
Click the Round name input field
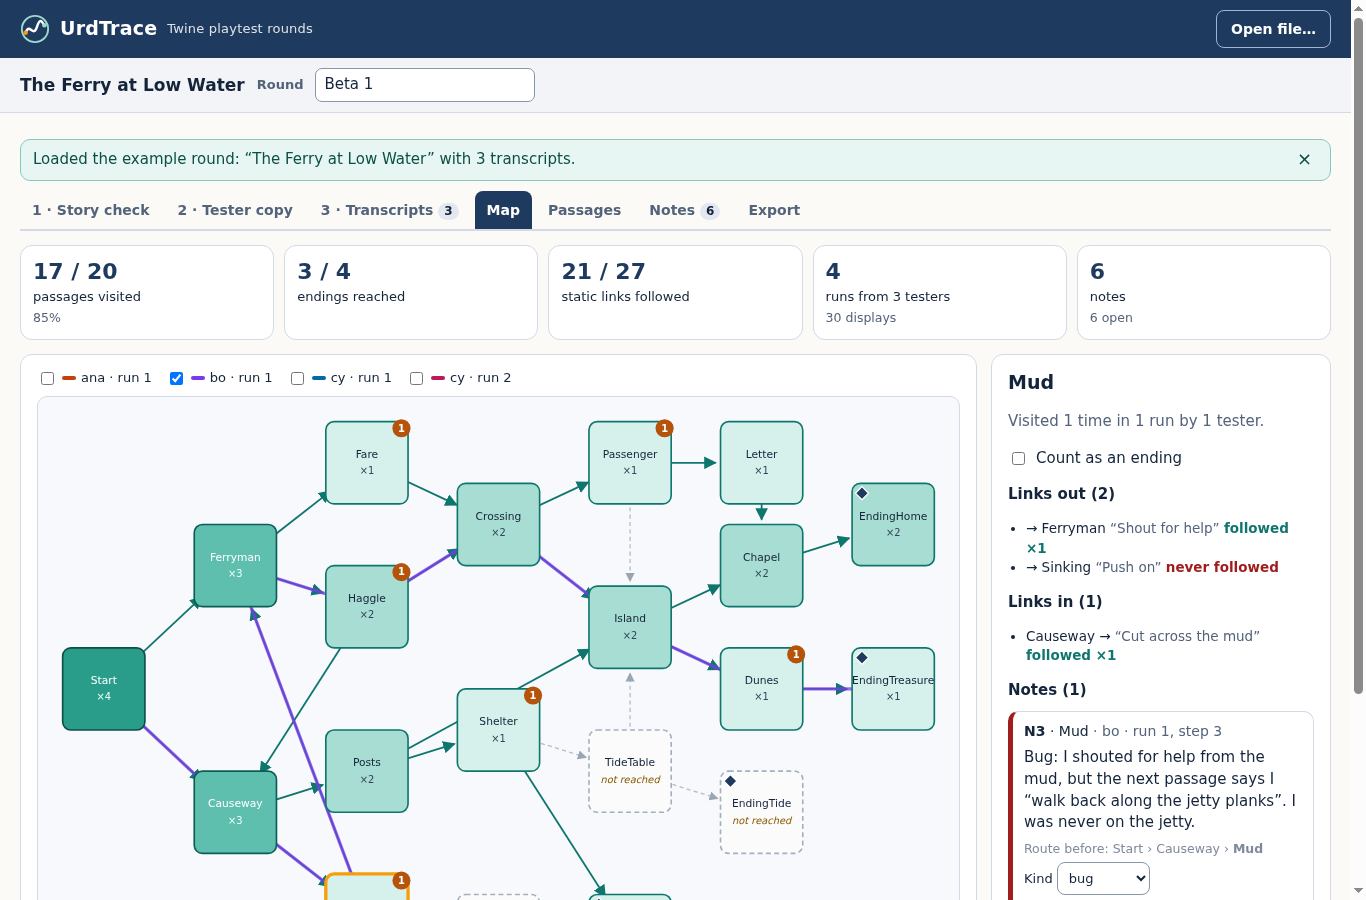425,85
